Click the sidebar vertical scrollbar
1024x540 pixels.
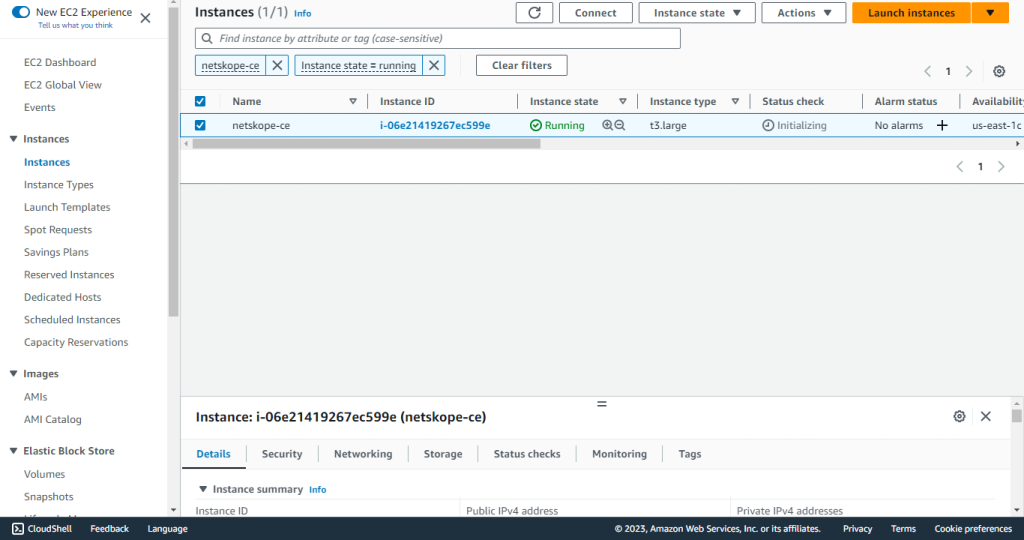click(x=173, y=162)
